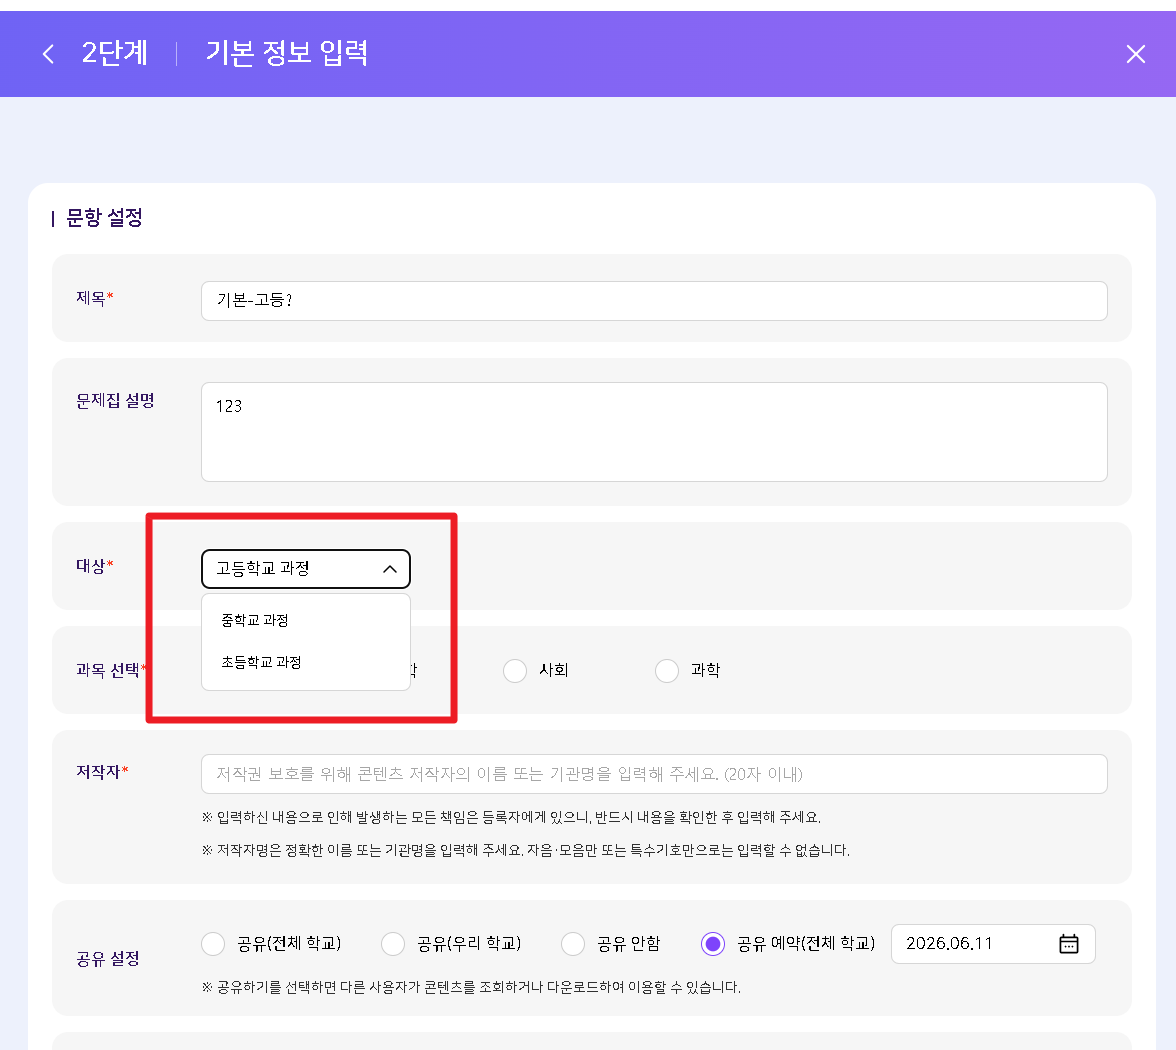Open the calendar icon next to 2026.06.11
This screenshot has width=1176, height=1050.
pyautogui.click(x=1069, y=944)
